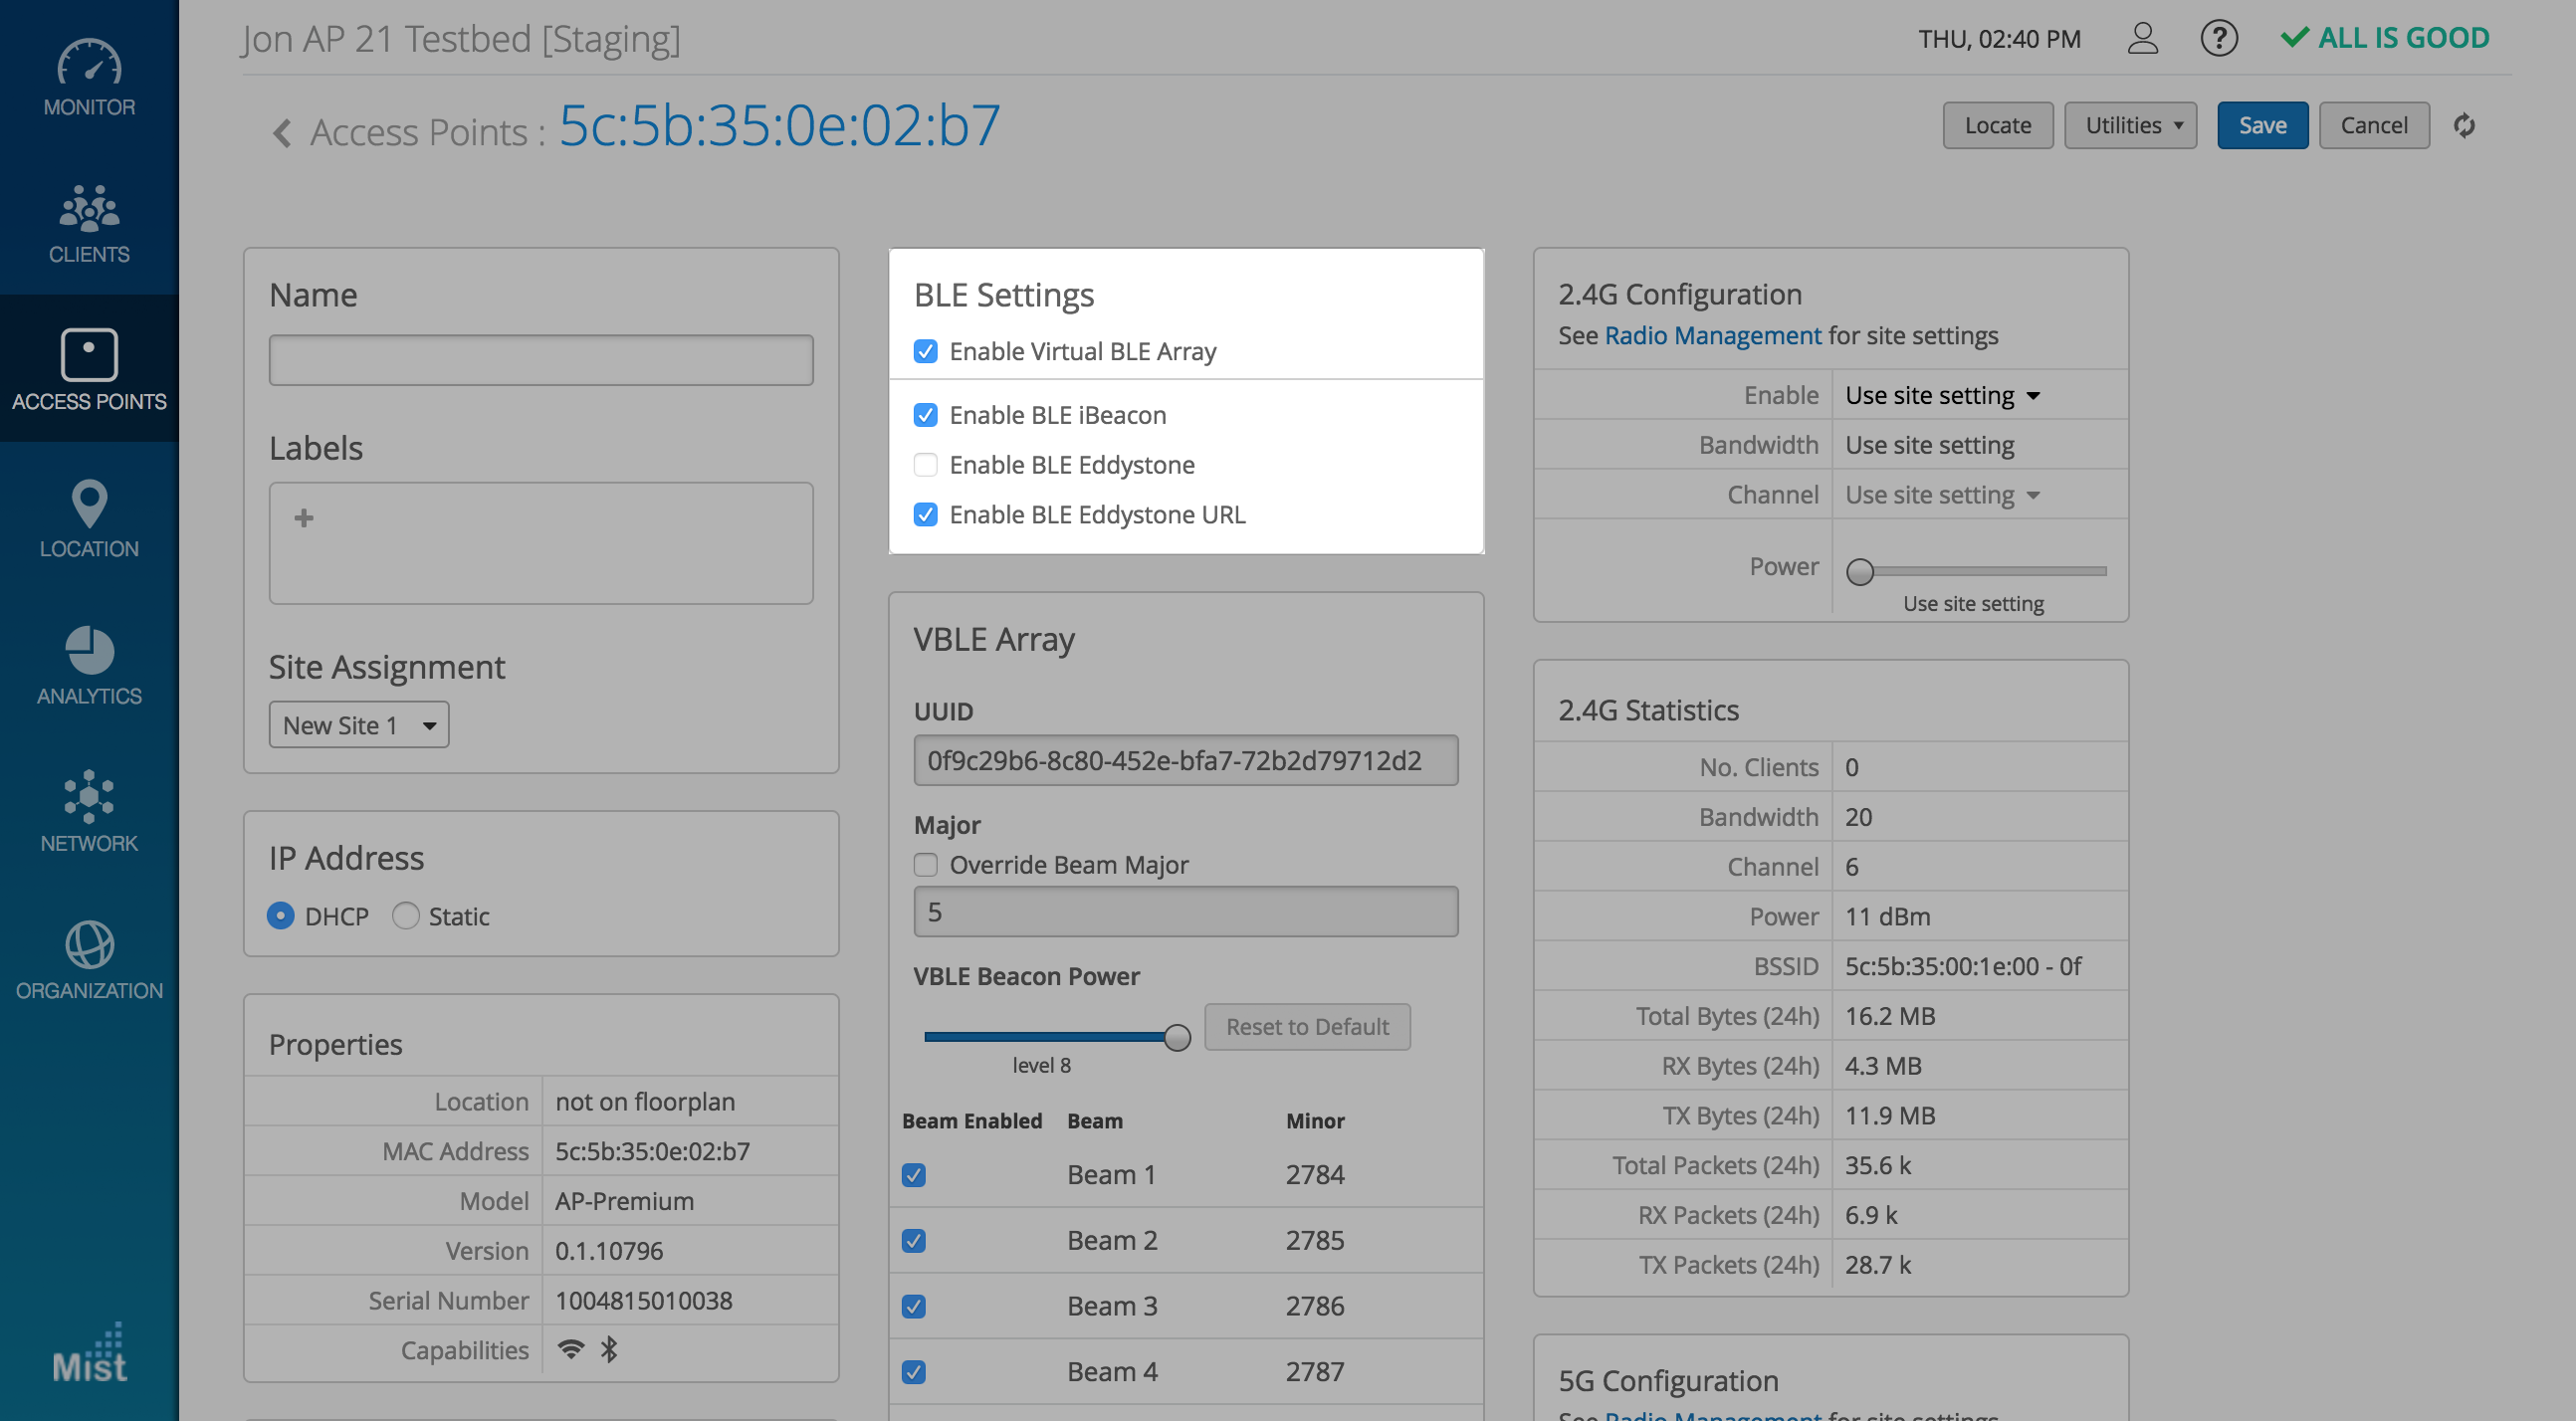This screenshot has width=2576, height=1421.
Task: Open the Monitor dashboard icon
Action: pyautogui.click(x=89, y=64)
